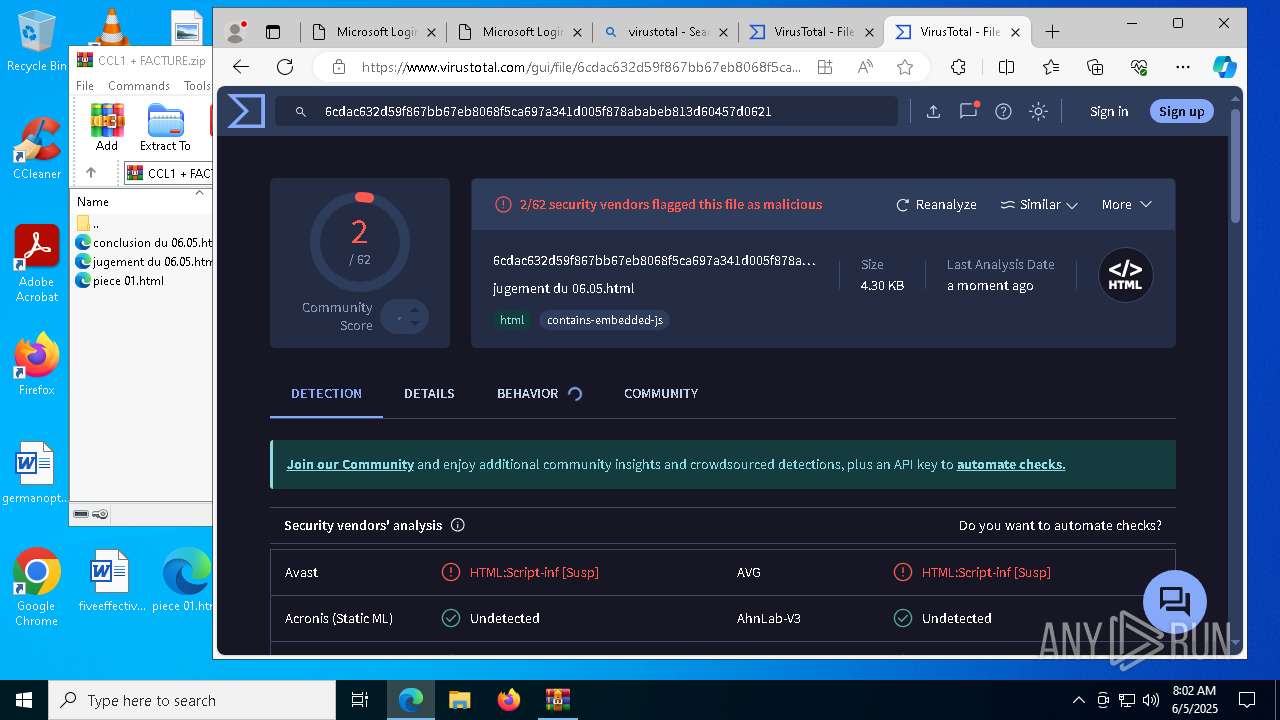Open the Commands menu in WinRAR
The width and height of the screenshot is (1280, 720).
[x=139, y=86]
